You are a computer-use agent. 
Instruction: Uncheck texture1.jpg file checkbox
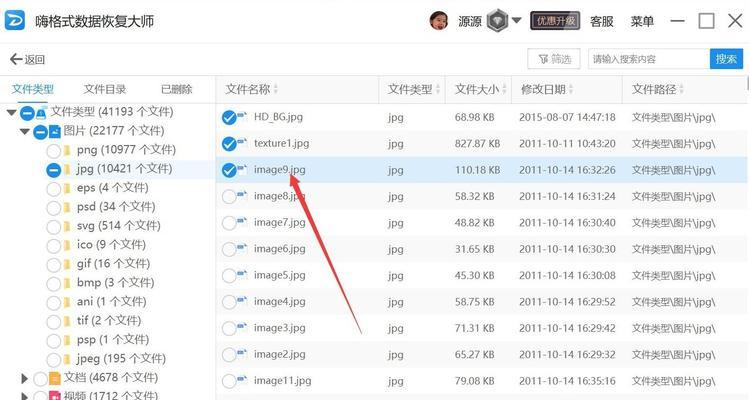click(229, 144)
